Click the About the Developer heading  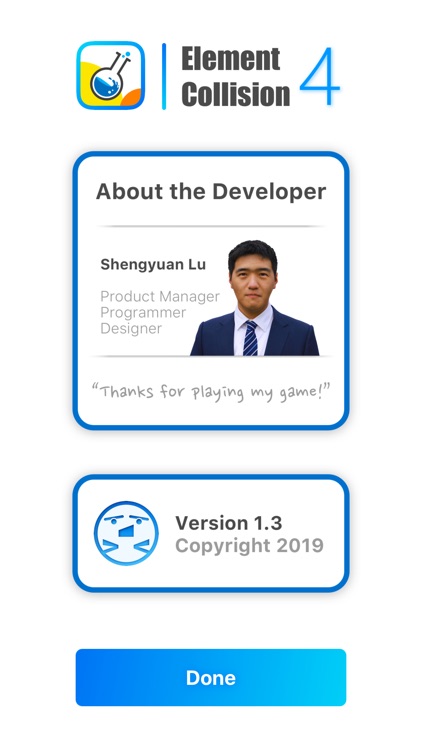(x=211, y=191)
